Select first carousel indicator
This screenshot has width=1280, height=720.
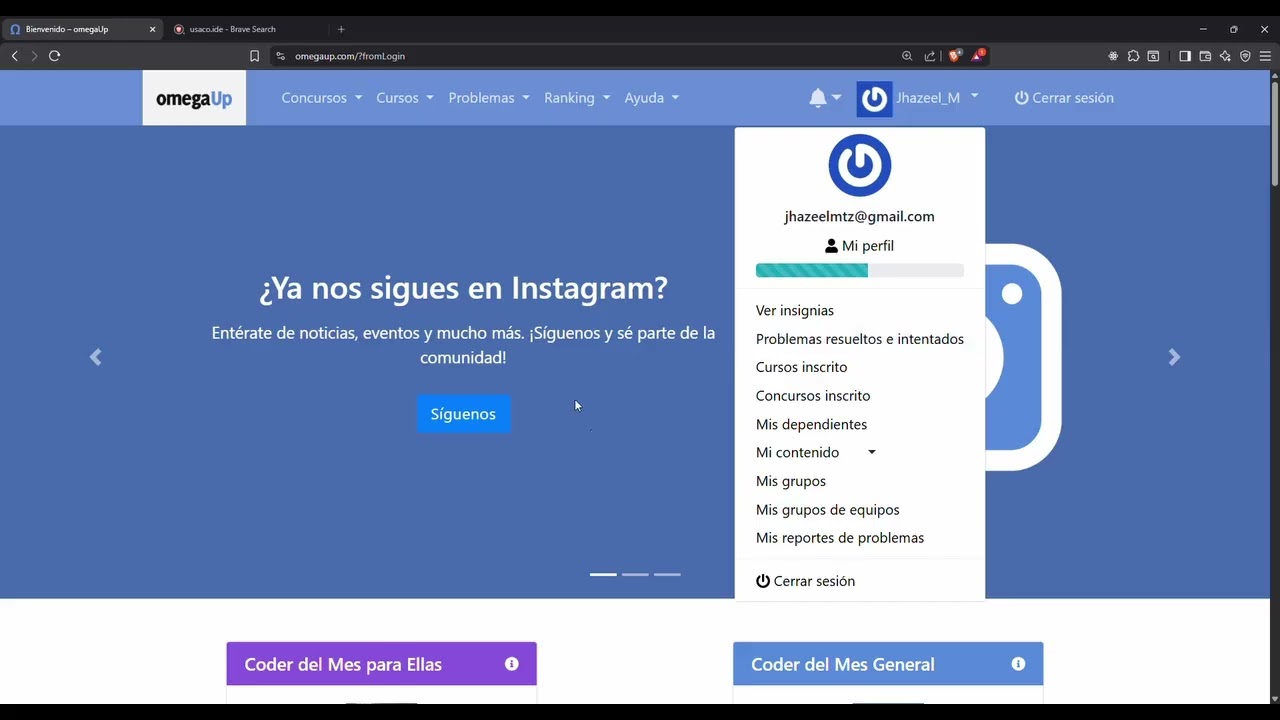(603, 574)
